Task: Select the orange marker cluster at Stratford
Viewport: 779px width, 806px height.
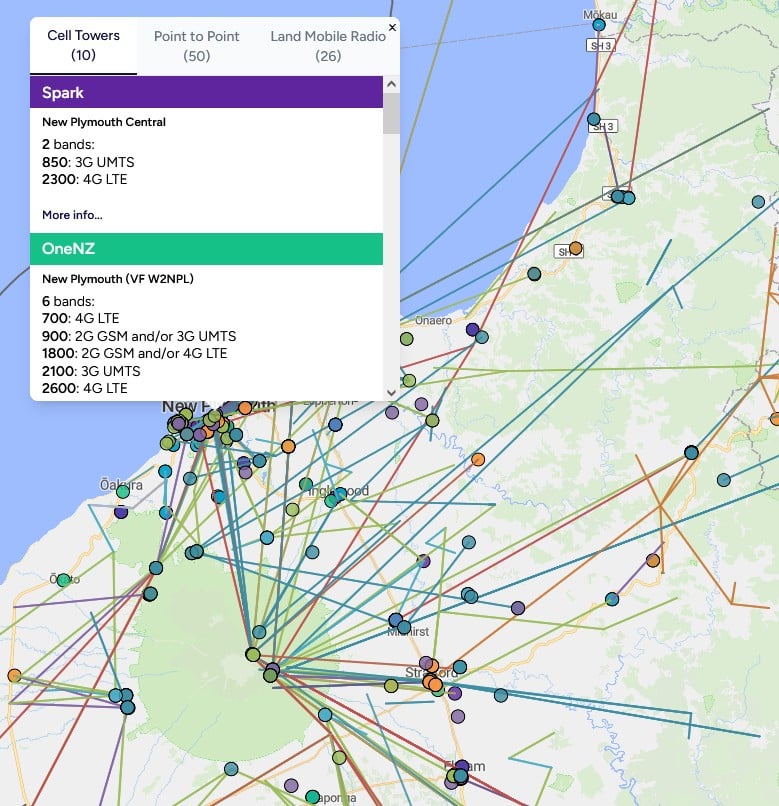Action: coord(432,683)
